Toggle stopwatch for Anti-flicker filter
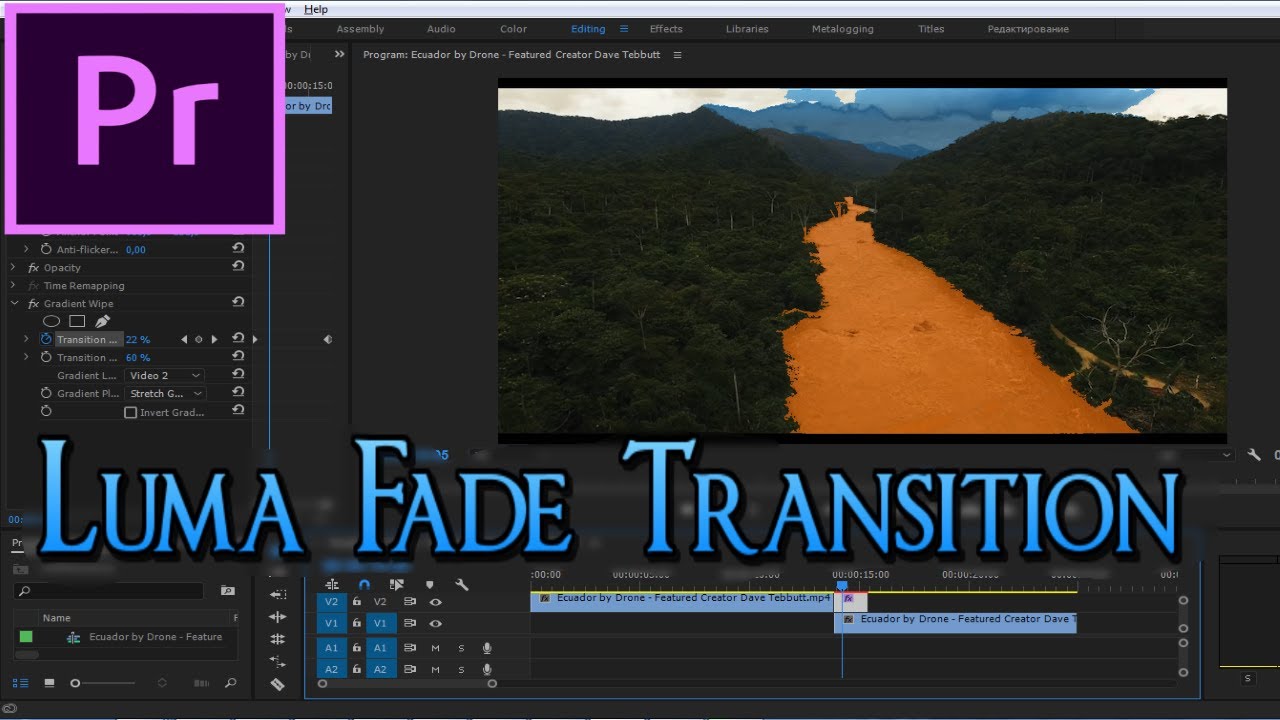This screenshot has height=720, width=1280. coord(45,249)
